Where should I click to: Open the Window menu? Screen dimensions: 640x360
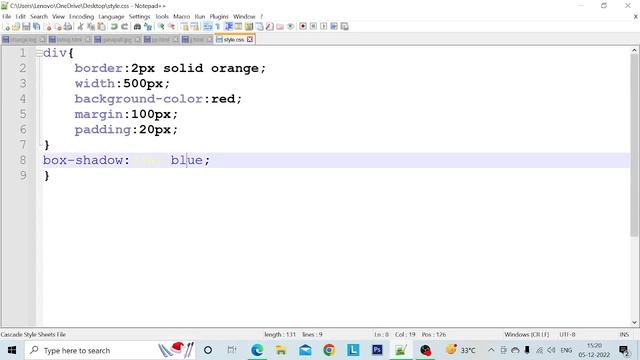(244, 17)
